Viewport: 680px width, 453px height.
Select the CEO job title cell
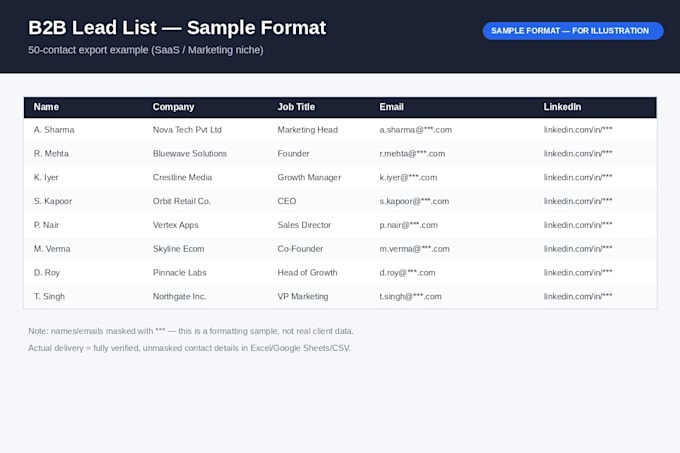287,202
